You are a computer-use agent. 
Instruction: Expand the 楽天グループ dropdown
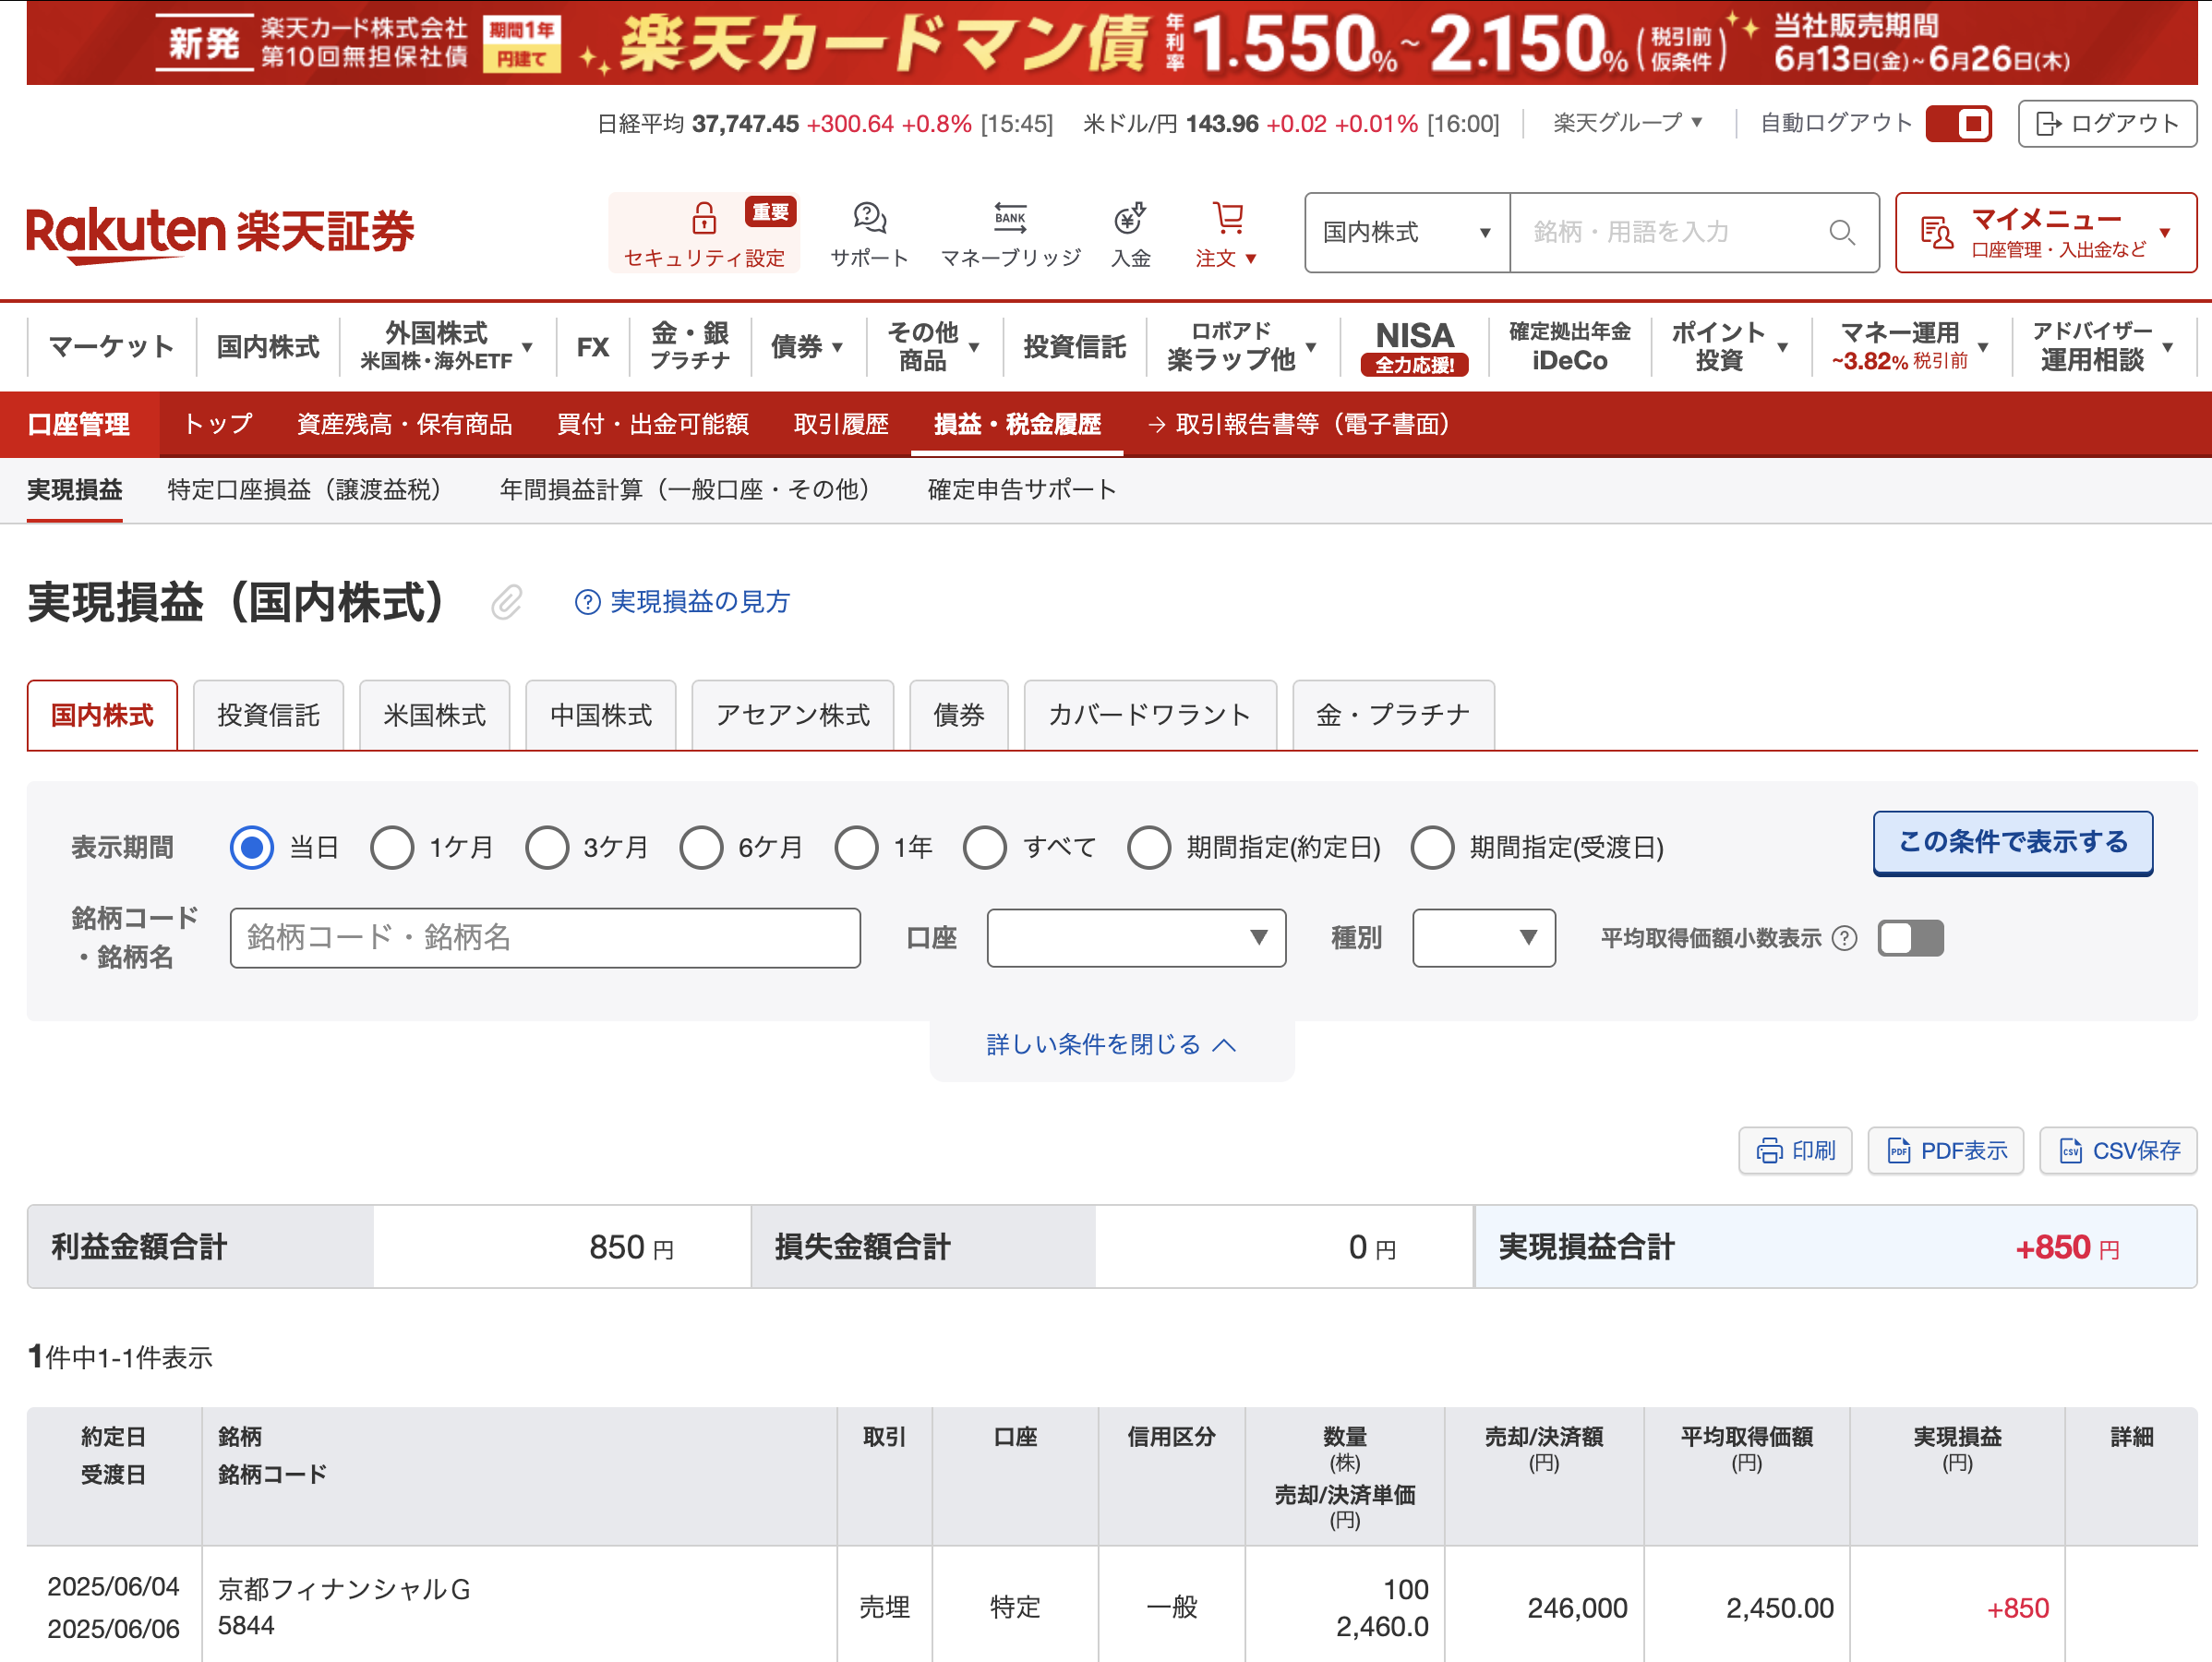point(1627,123)
